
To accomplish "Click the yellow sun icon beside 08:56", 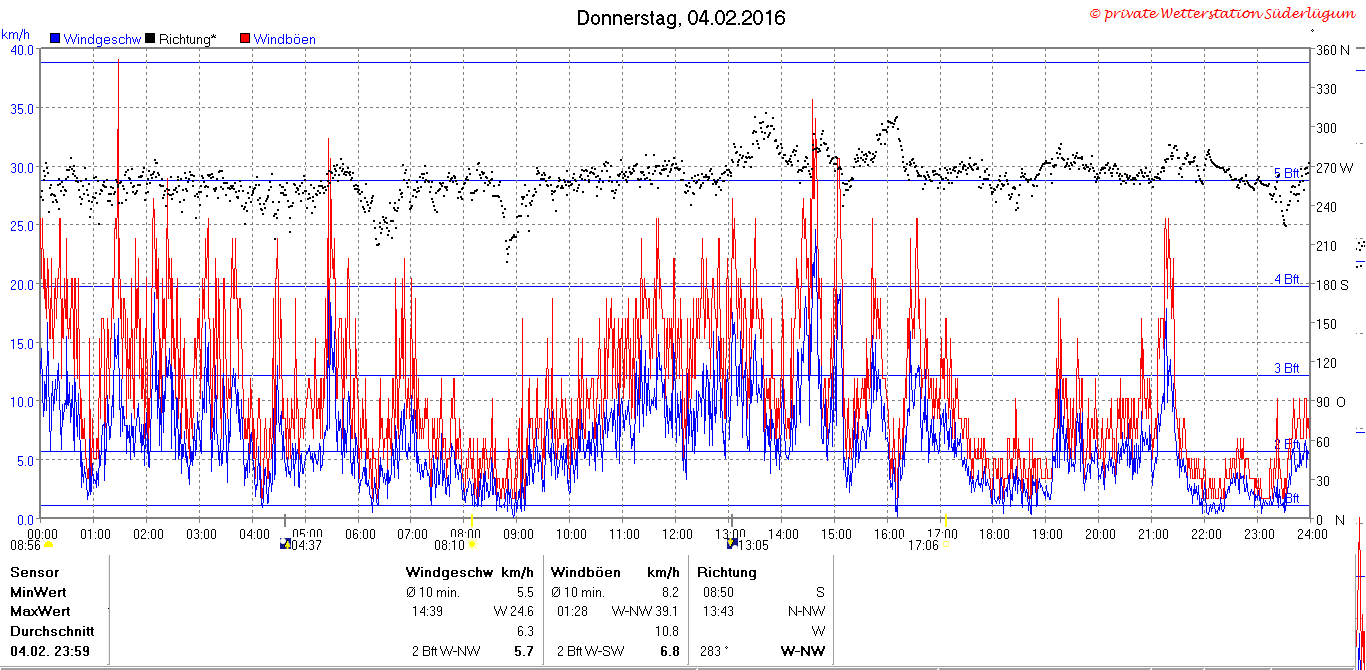I will (x=48, y=546).
